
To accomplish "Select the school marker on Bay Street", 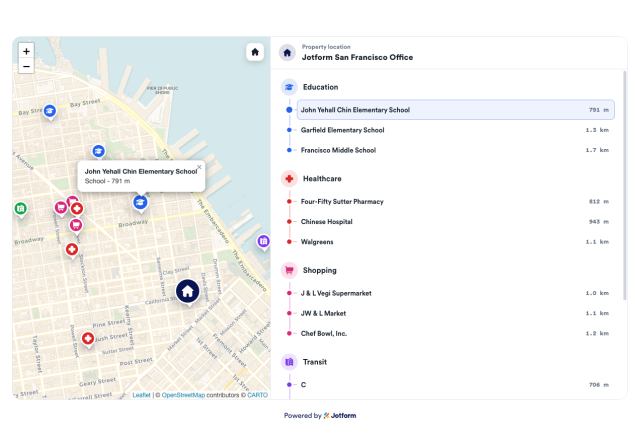I will coord(50,111).
